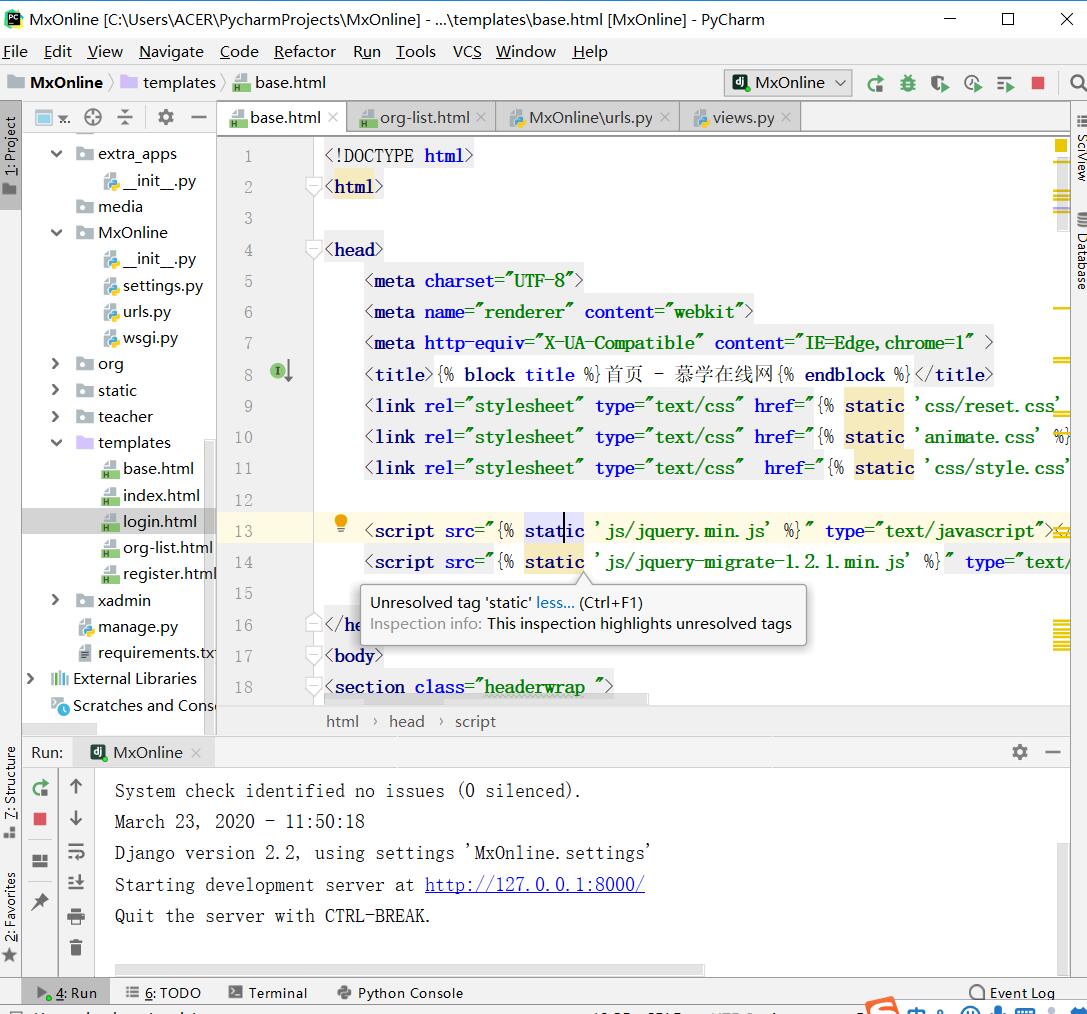Expand the xadmin folder
Viewport: 1087px width, 1014px height.
point(55,600)
